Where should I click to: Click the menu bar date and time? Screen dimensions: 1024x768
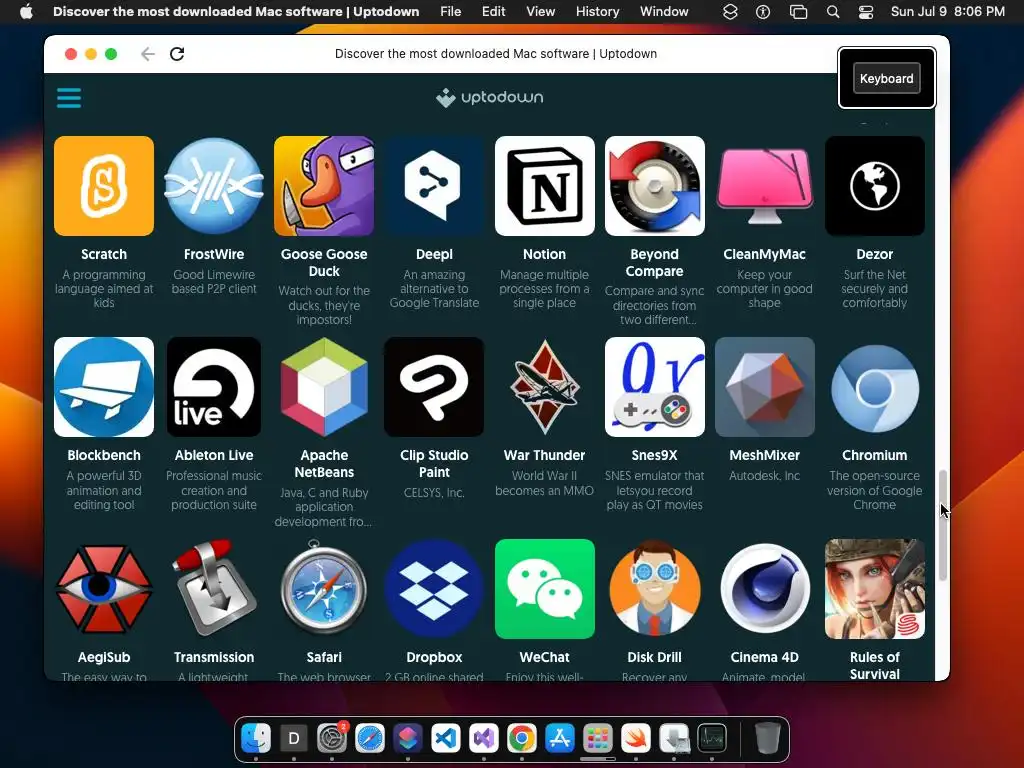(x=948, y=12)
